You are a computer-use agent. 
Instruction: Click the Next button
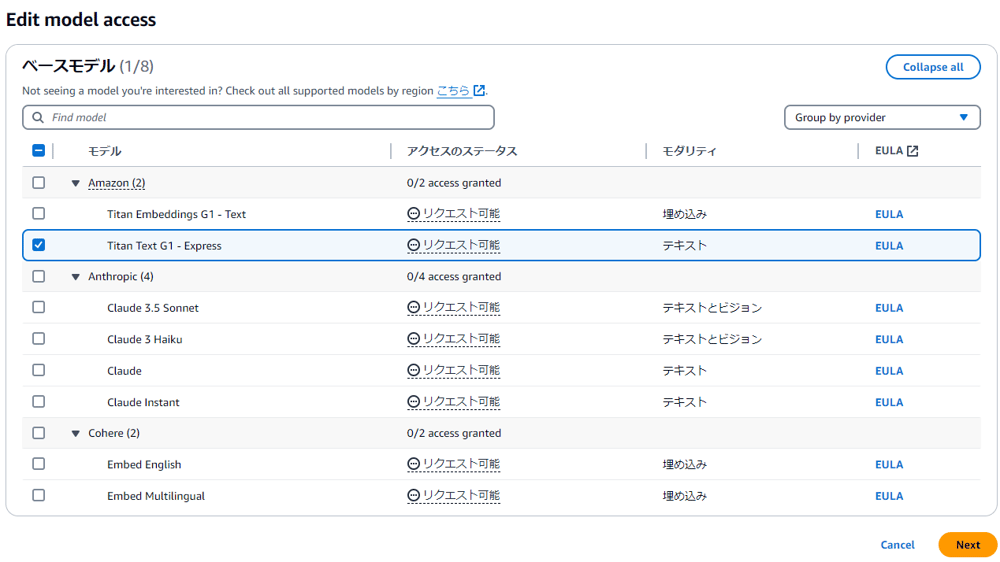(967, 545)
